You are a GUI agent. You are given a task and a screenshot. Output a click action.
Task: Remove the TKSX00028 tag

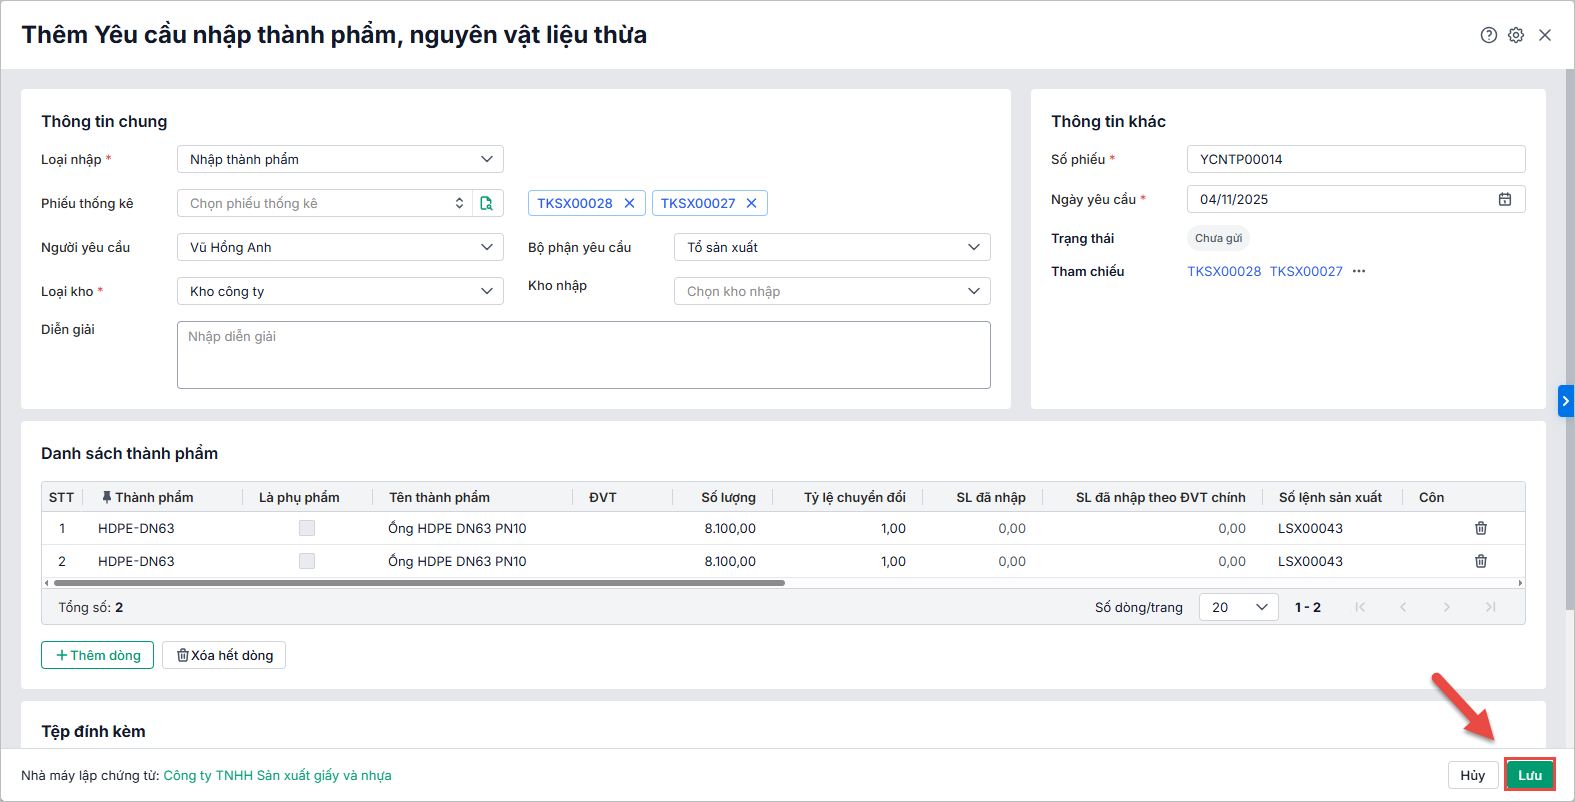(629, 203)
